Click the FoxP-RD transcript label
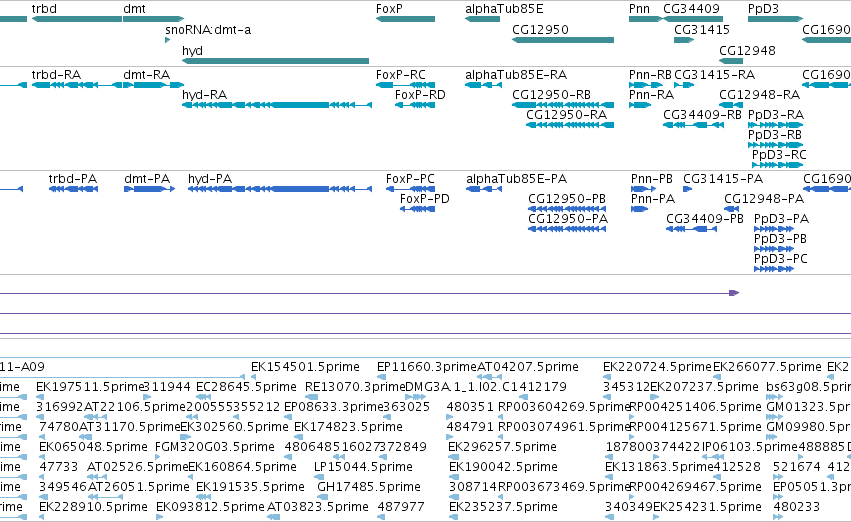 [x=420, y=95]
